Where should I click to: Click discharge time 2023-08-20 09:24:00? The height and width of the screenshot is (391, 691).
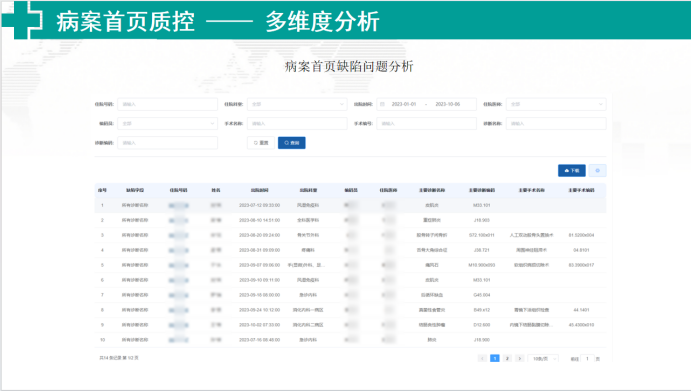pyautogui.click(x=260, y=235)
